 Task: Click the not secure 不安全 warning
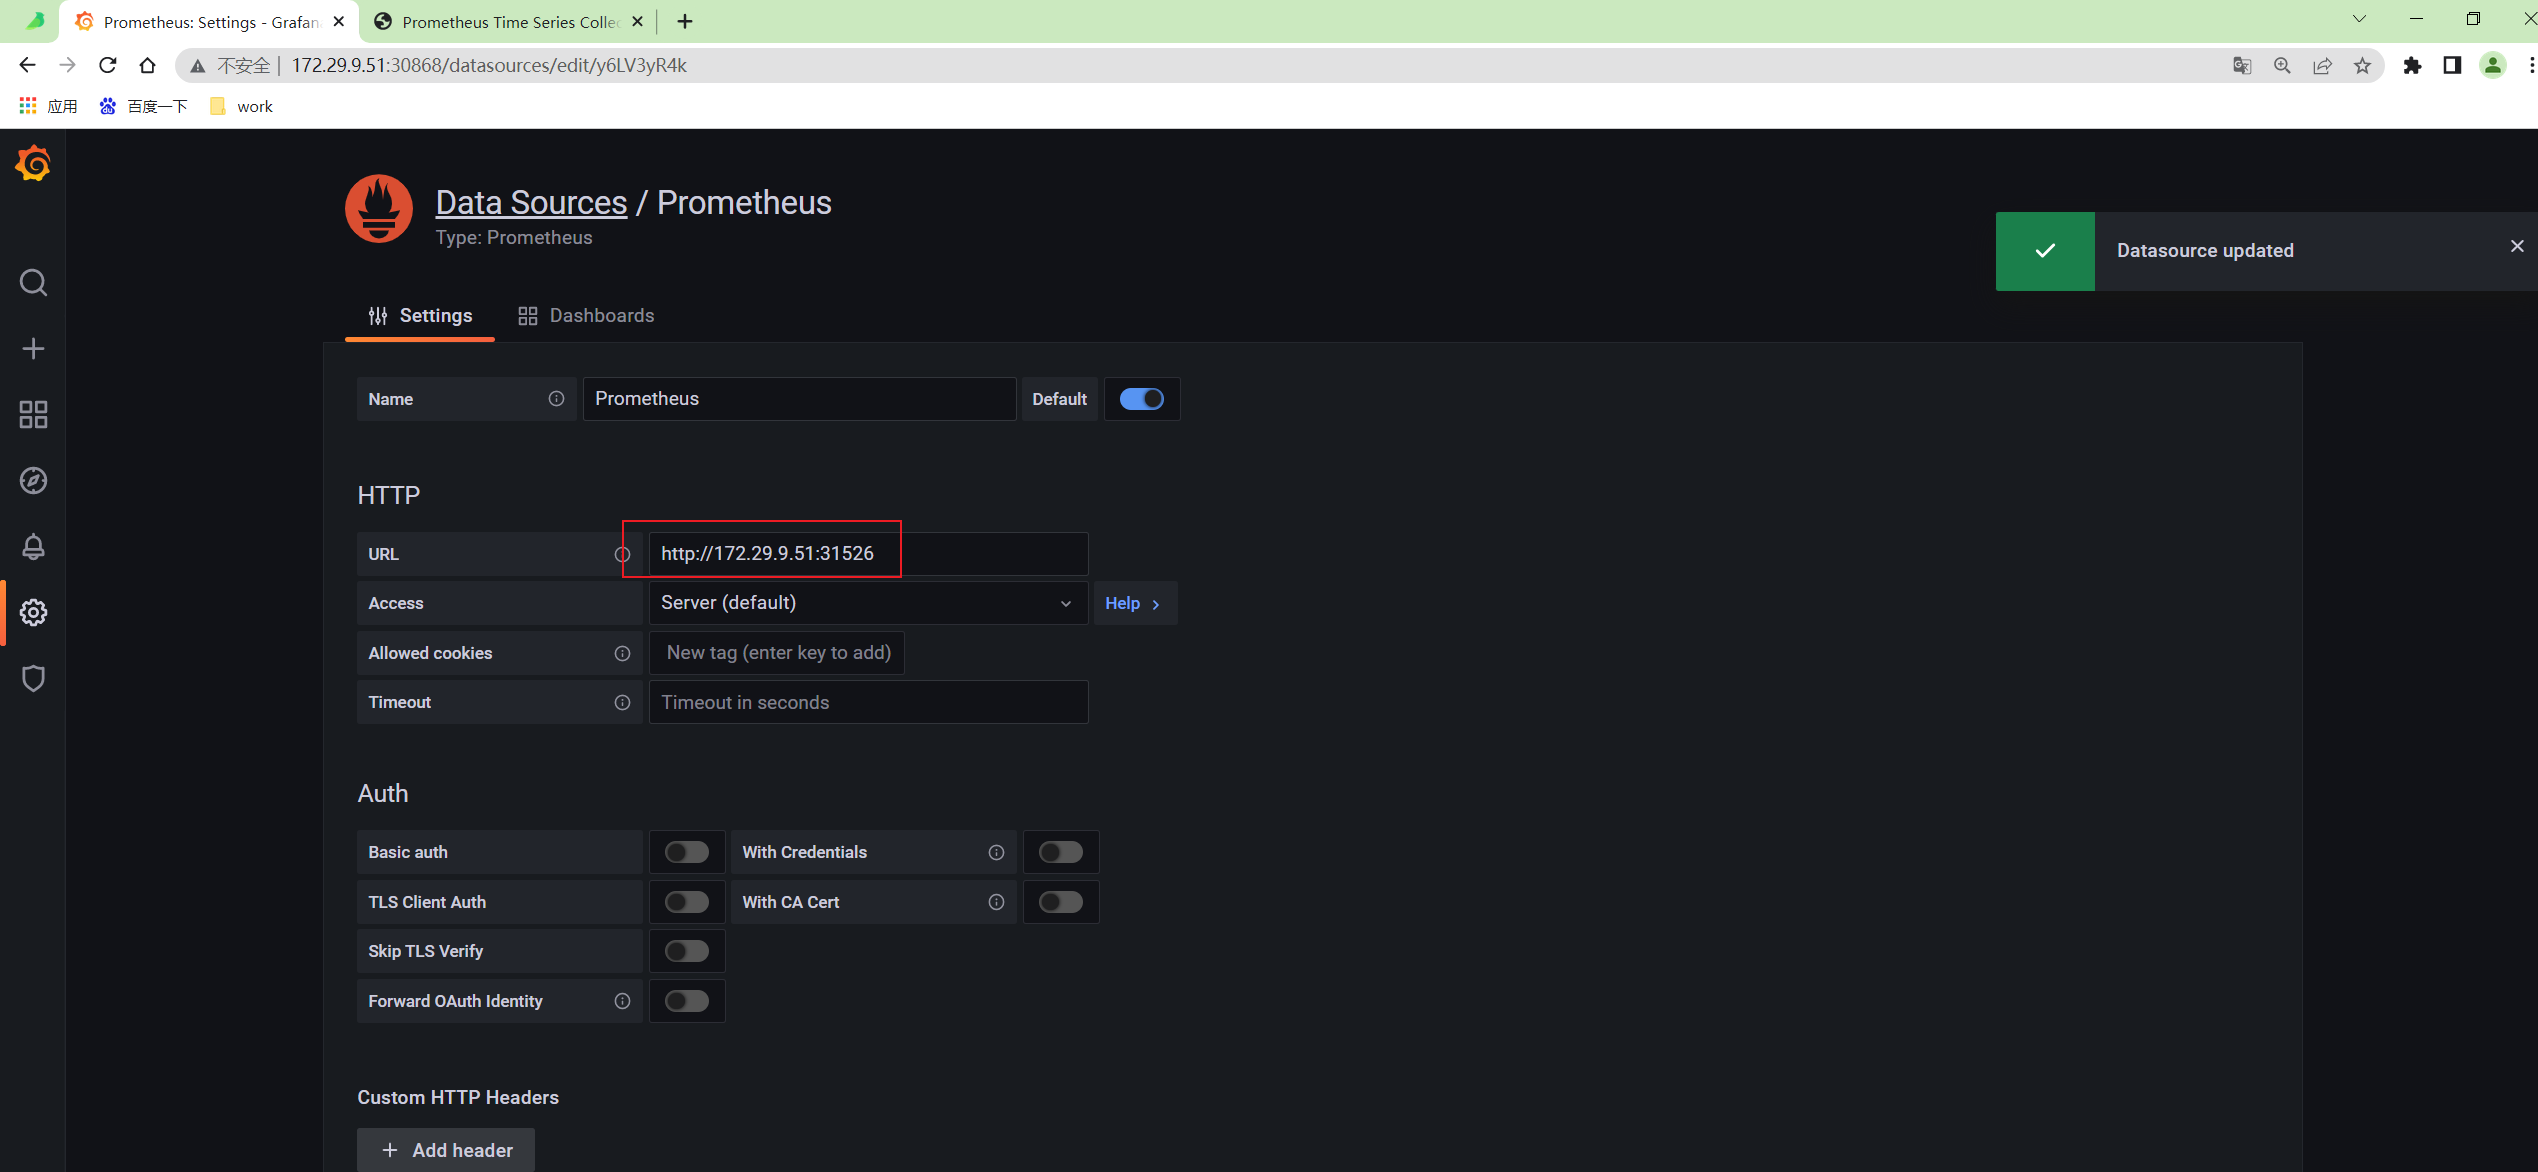point(231,66)
